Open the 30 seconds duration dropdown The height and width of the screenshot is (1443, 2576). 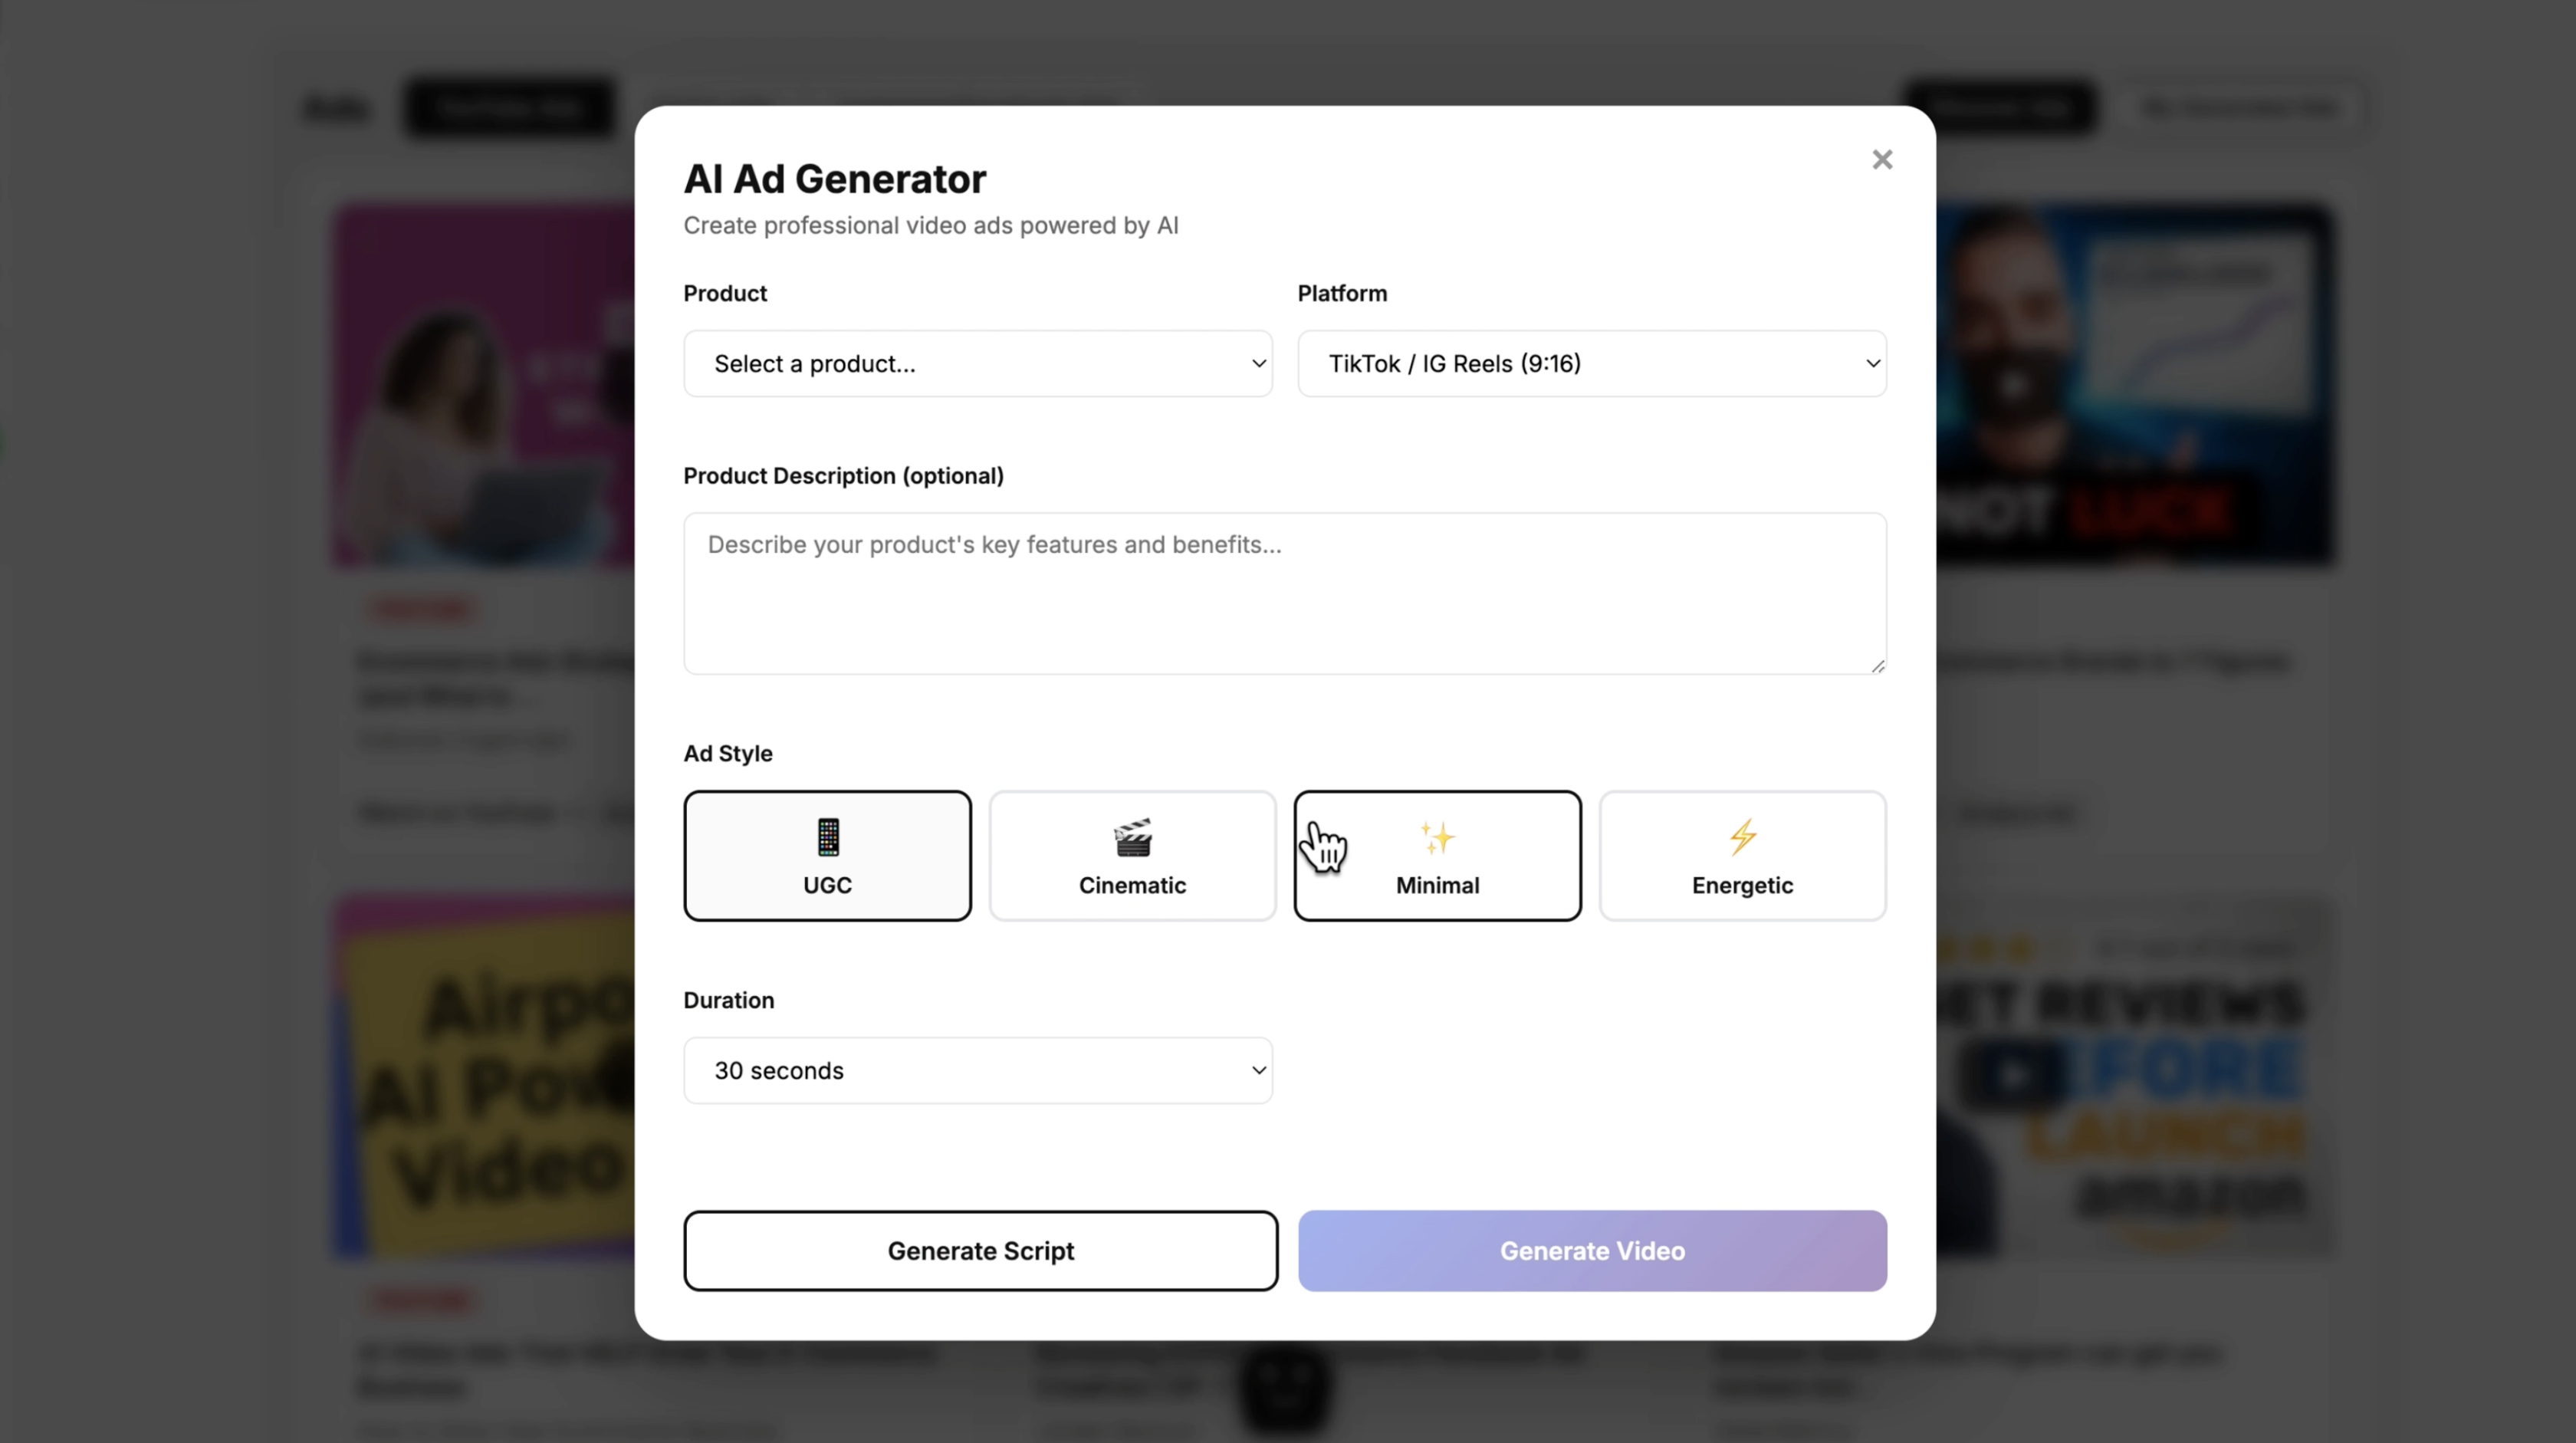977,1070
